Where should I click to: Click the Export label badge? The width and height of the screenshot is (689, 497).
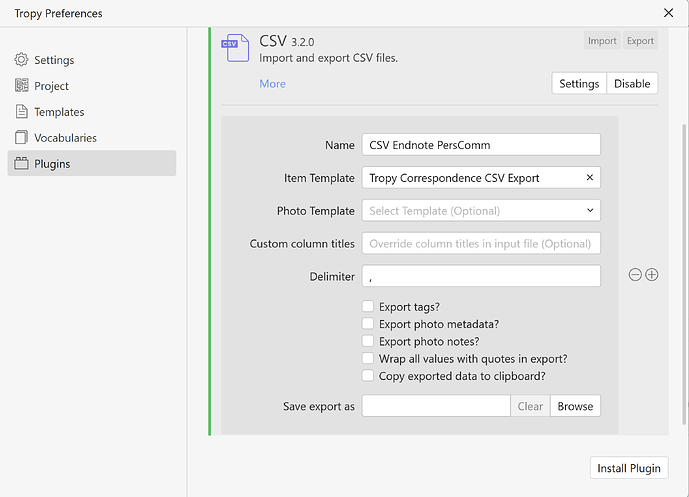(640, 40)
